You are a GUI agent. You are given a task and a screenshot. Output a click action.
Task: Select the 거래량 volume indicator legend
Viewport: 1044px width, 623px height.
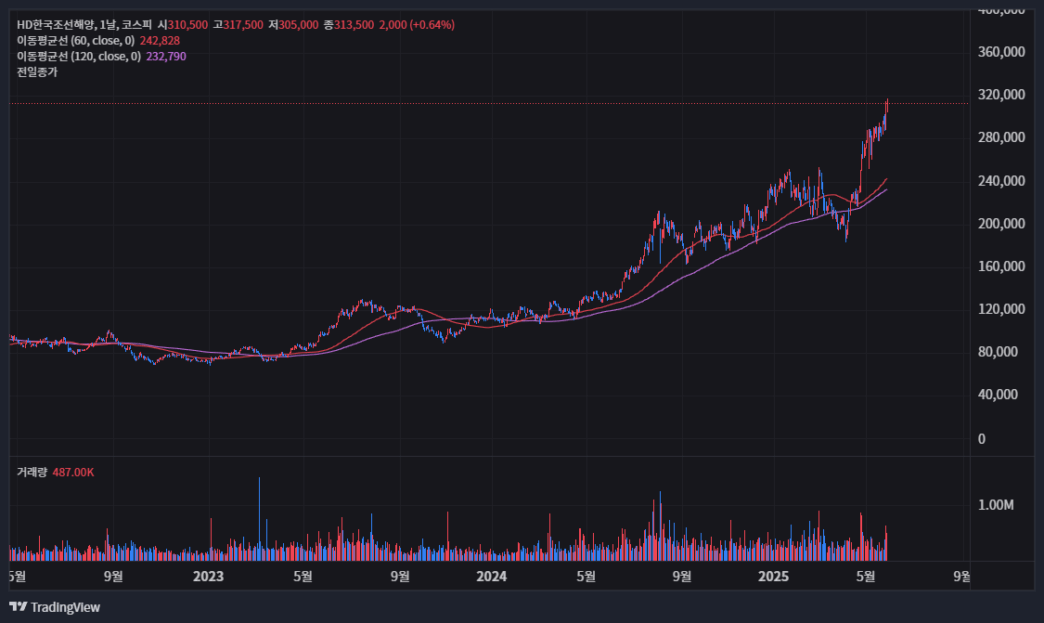coord(32,472)
